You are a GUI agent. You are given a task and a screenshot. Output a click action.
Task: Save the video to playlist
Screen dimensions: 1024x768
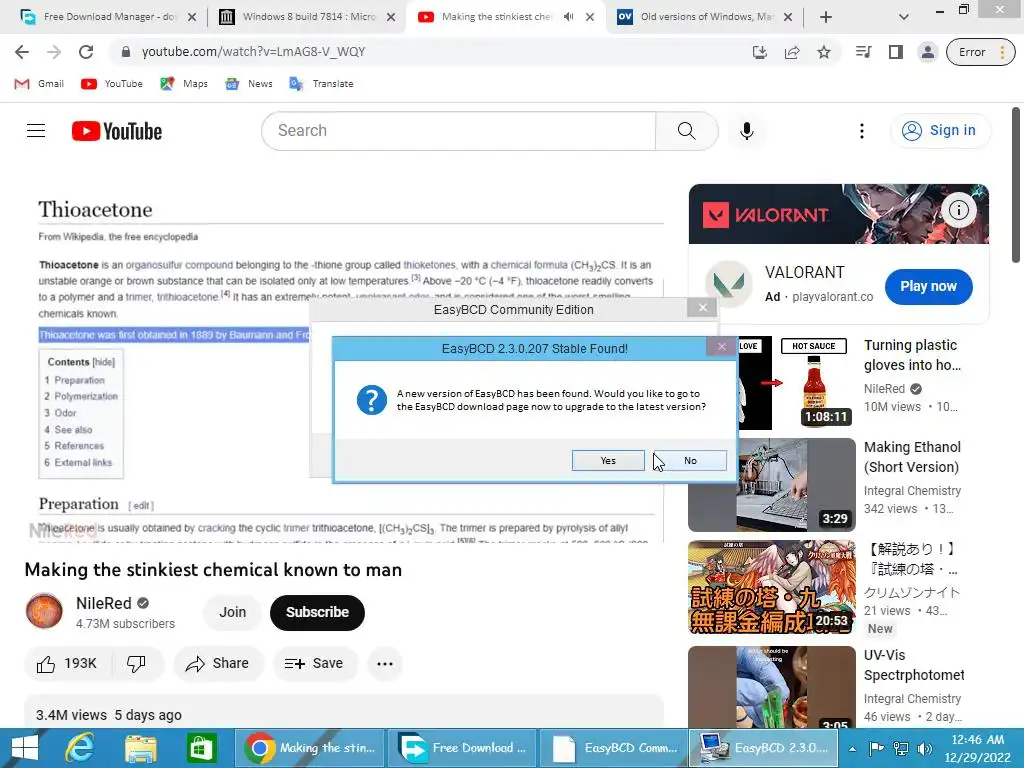(315, 664)
